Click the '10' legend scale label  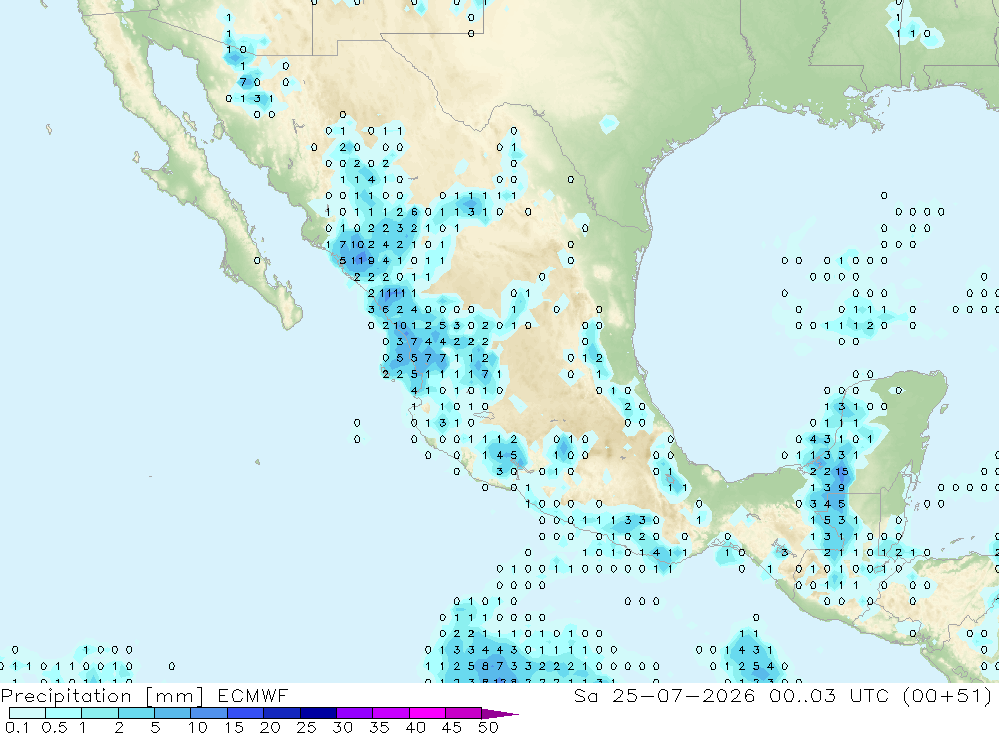(x=198, y=727)
